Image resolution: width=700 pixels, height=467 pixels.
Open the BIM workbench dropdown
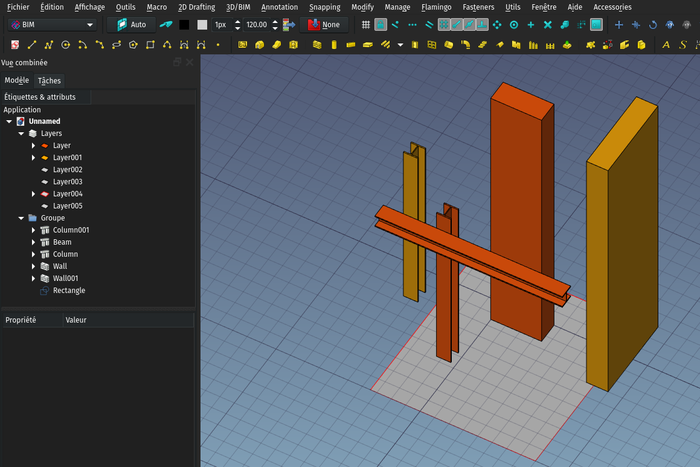pyautogui.click(x=52, y=24)
